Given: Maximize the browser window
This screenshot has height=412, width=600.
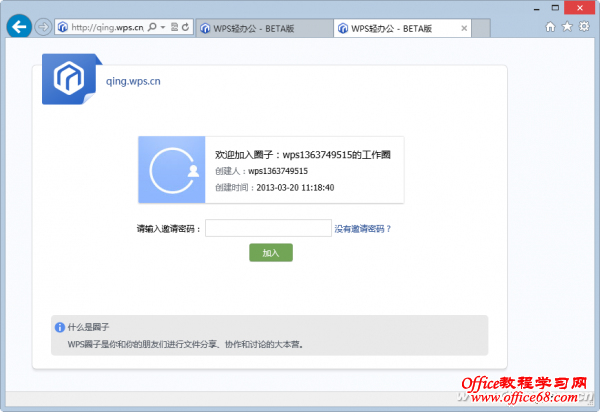Looking at the screenshot, I should 555,8.
